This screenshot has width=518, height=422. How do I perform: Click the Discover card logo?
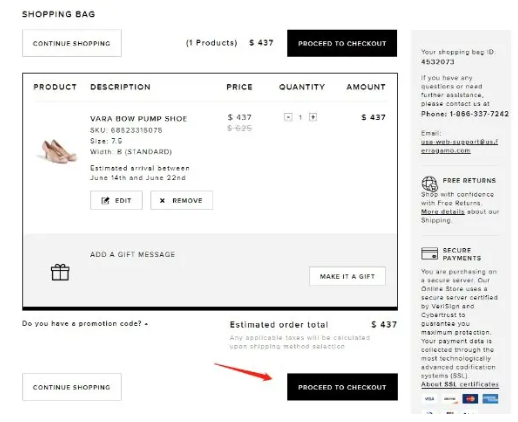point(450,399)
